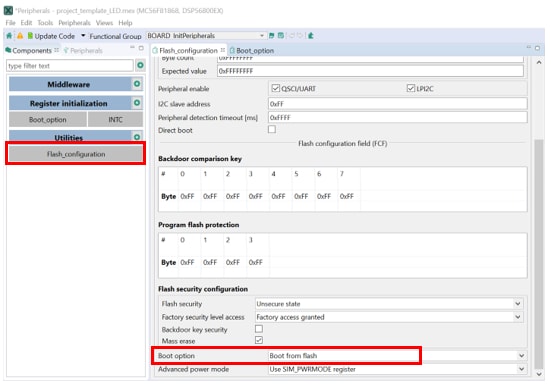
Task: Switch to the Components view tab
Action: 32,51
